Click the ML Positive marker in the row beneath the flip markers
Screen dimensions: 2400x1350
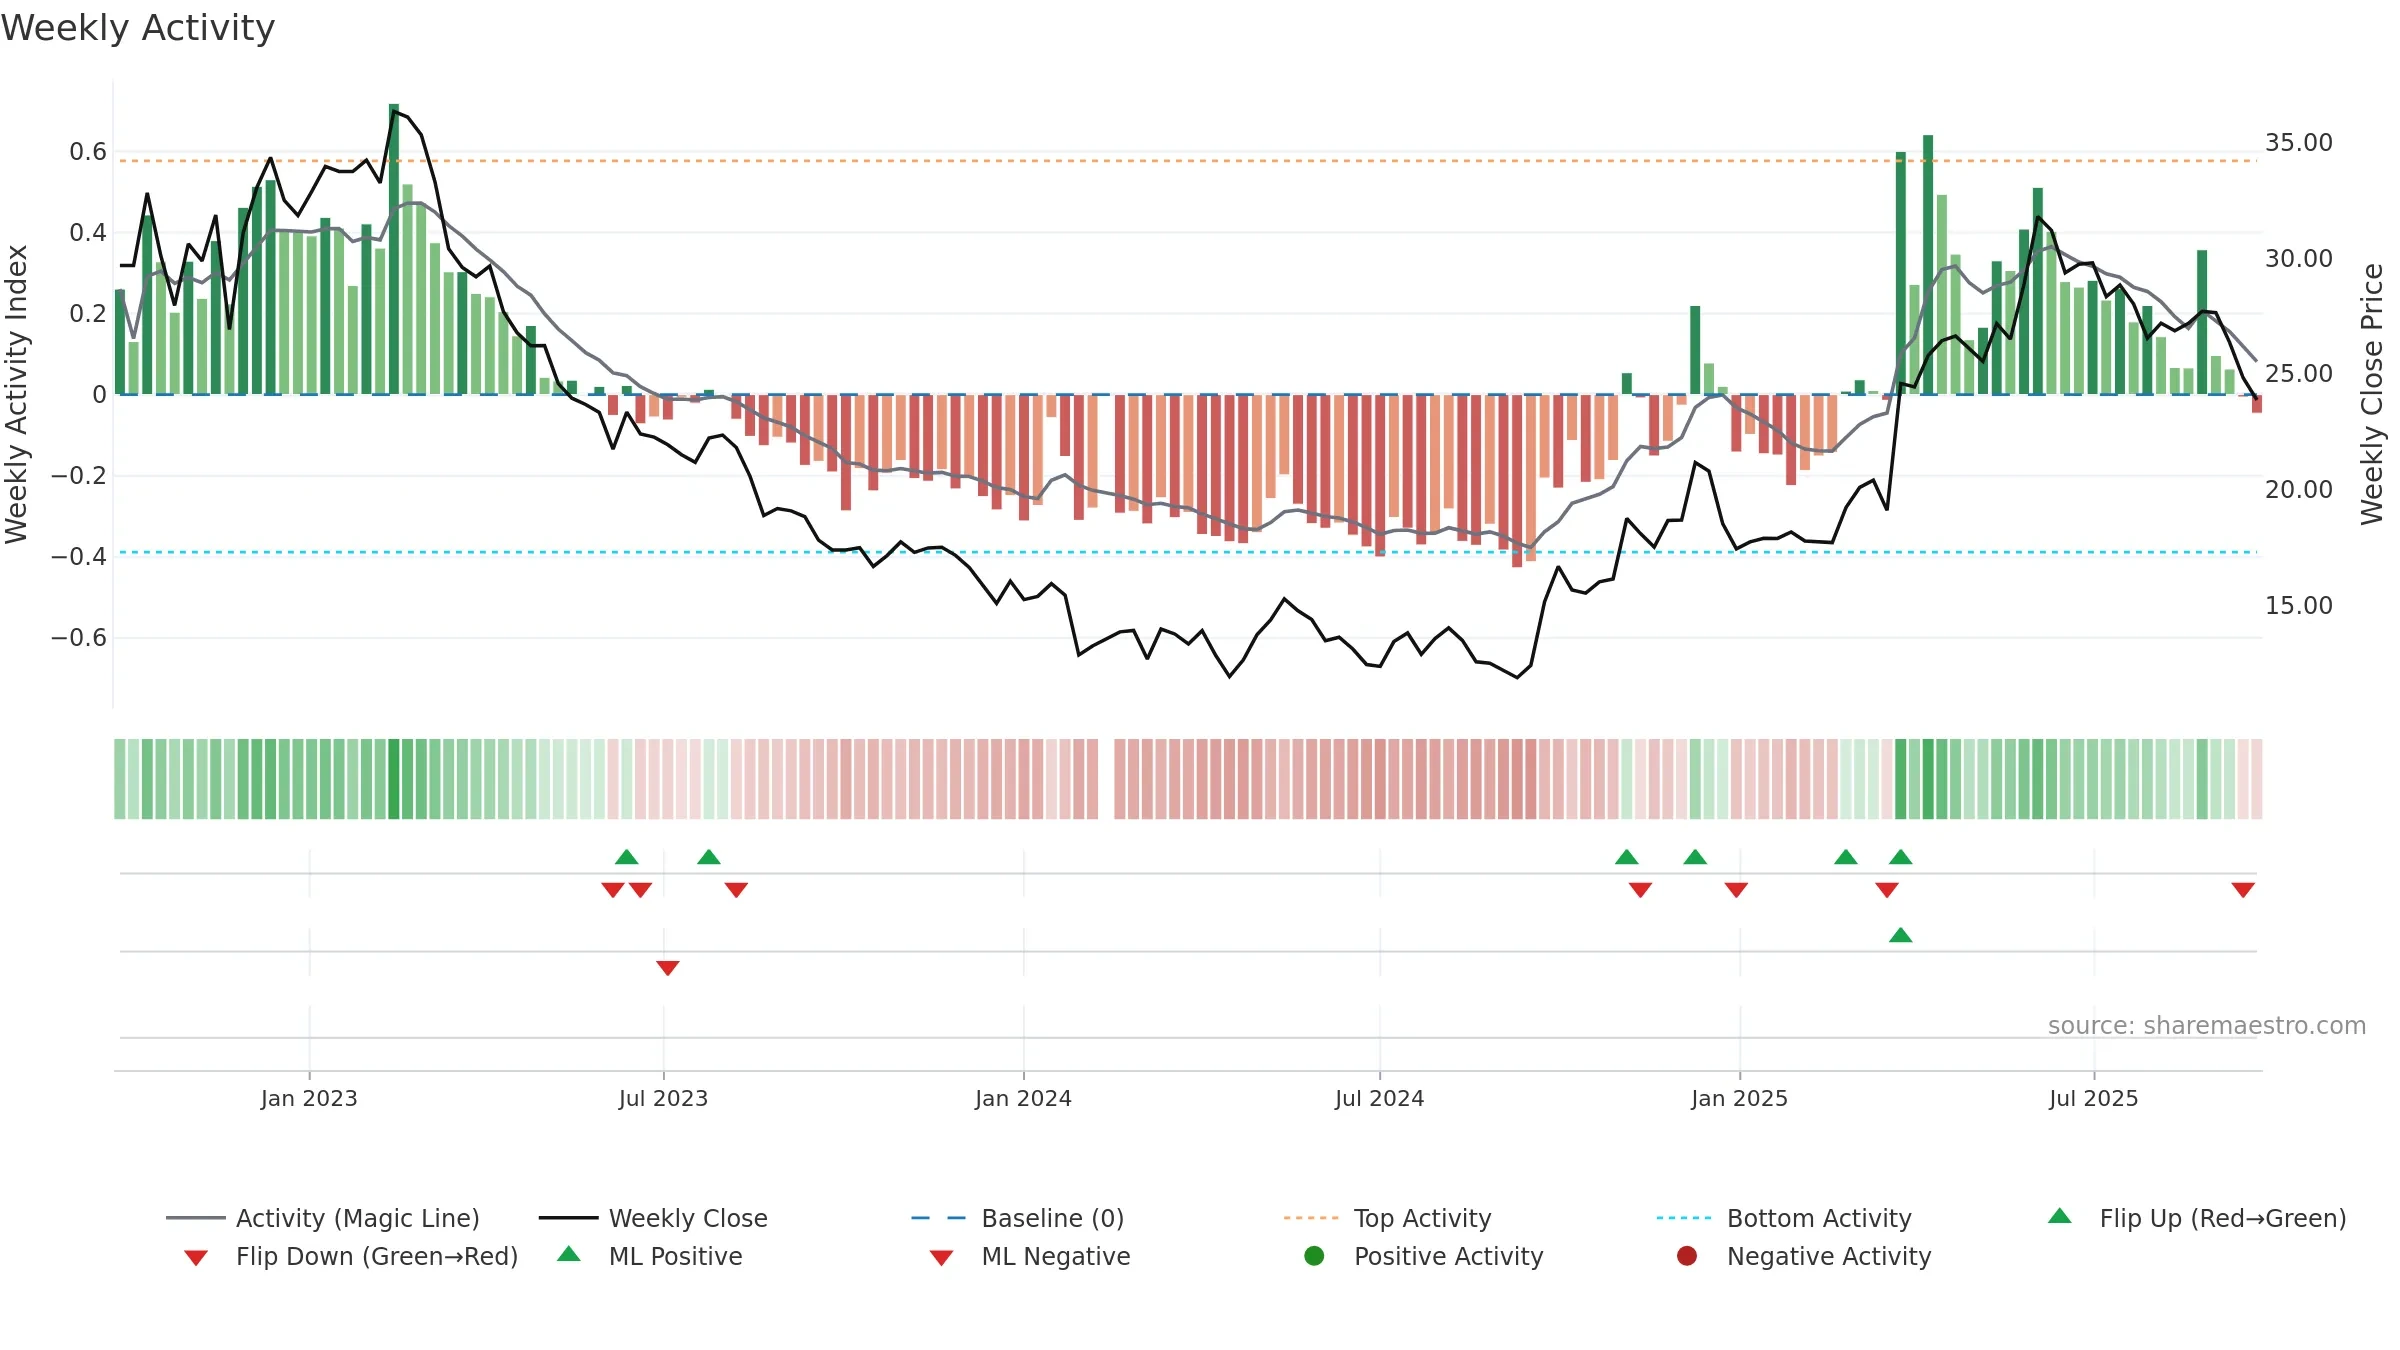pos(1901,935)
